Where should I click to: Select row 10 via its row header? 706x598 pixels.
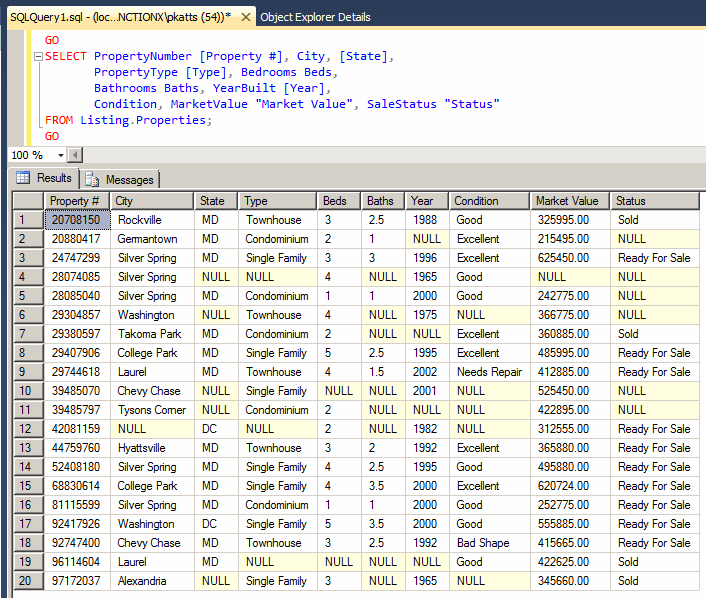click(28, 391)
